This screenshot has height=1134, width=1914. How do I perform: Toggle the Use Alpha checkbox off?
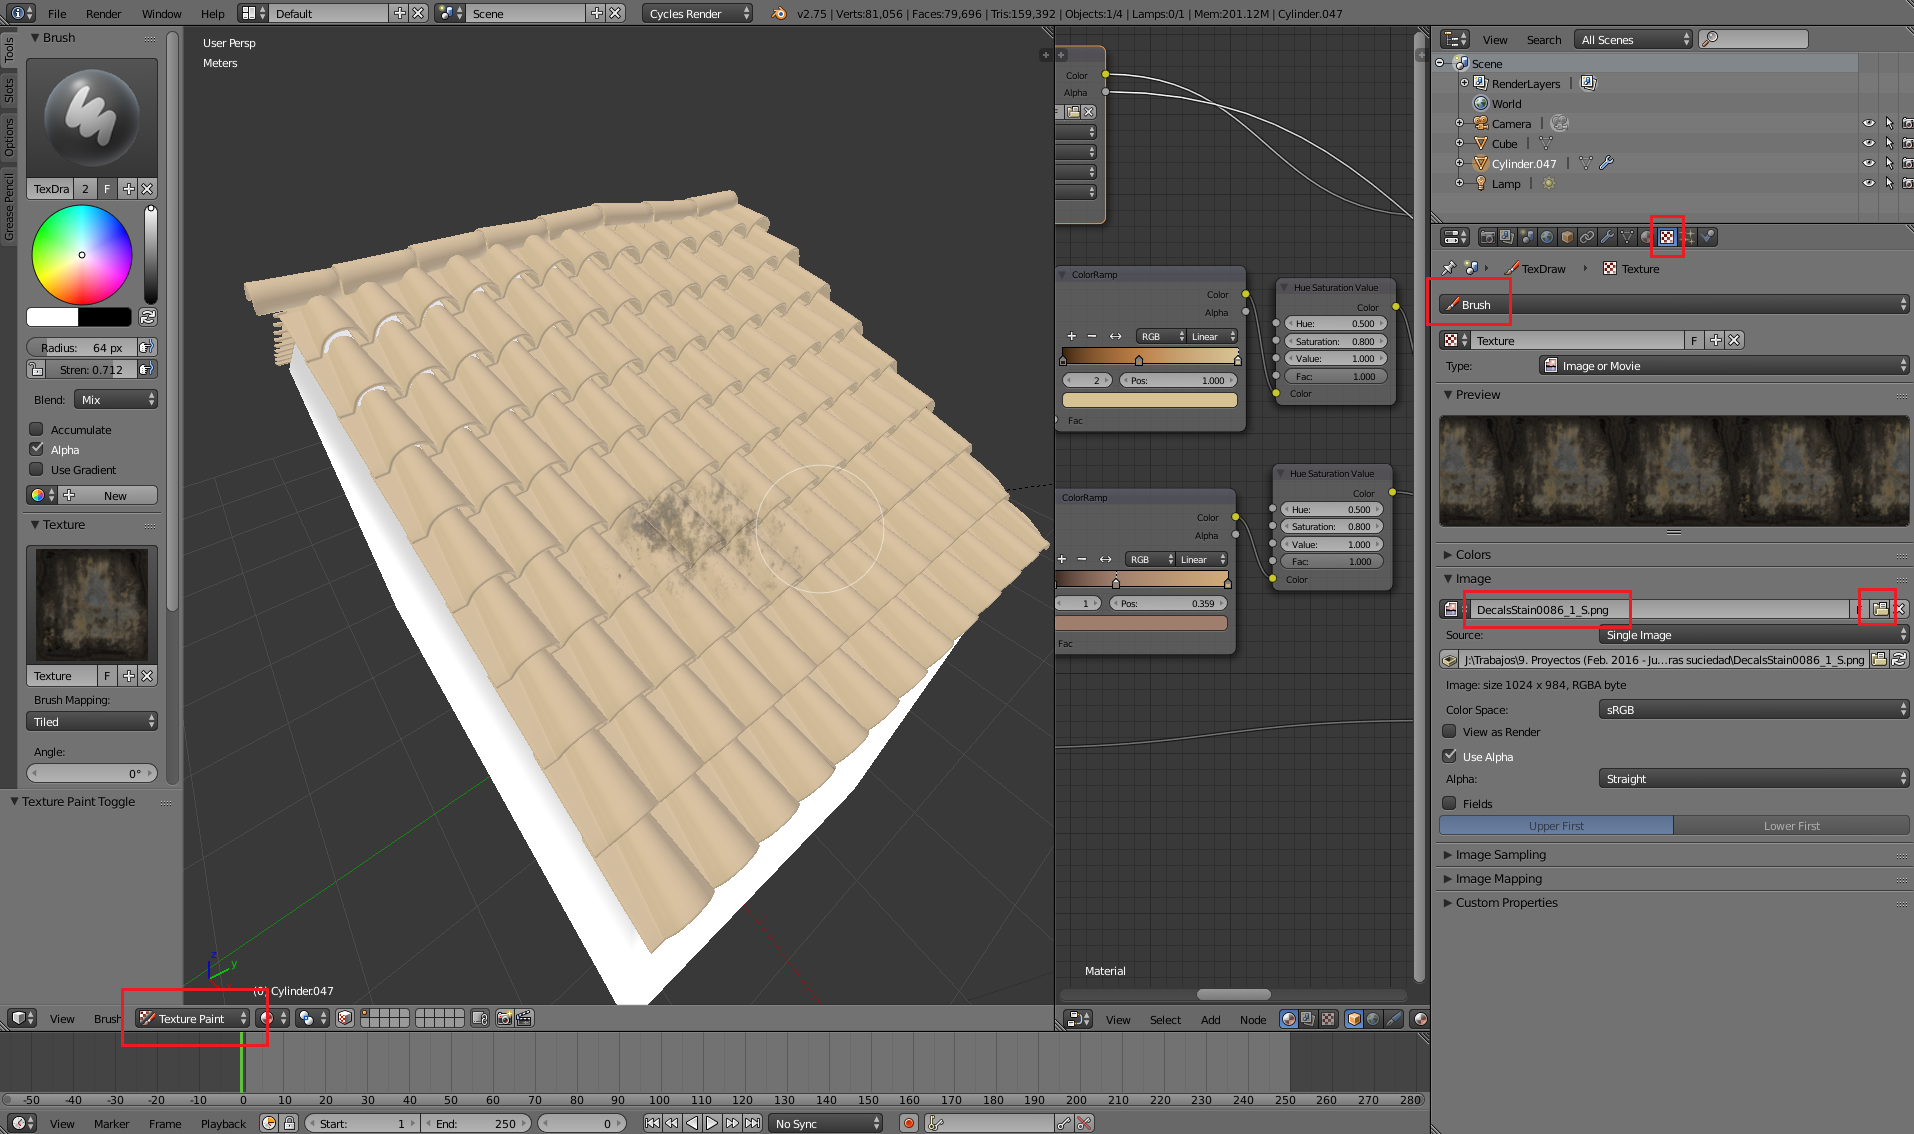[1449, 756]
